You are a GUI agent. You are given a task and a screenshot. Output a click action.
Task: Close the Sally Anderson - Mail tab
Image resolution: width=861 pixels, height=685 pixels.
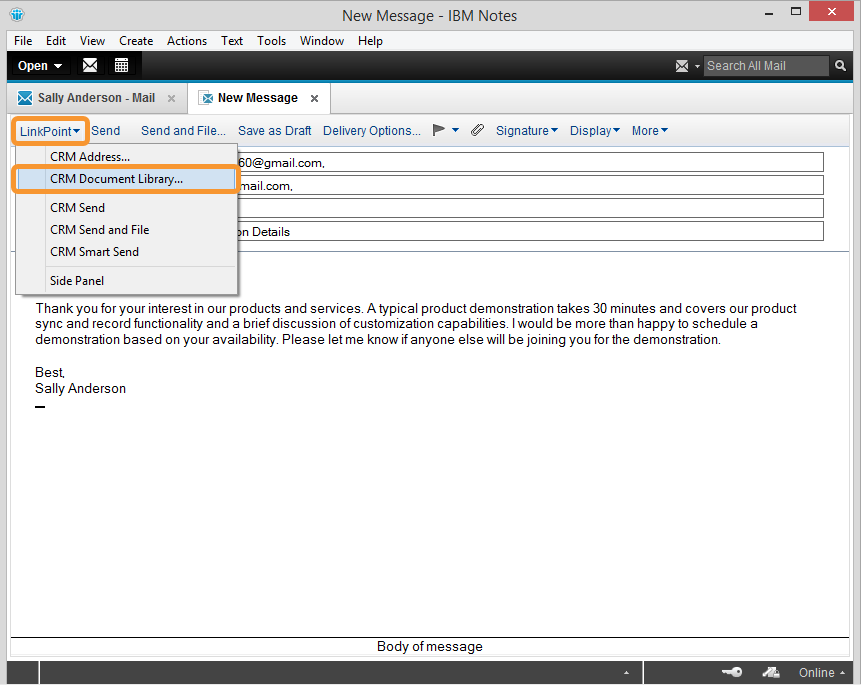point(171,98)
